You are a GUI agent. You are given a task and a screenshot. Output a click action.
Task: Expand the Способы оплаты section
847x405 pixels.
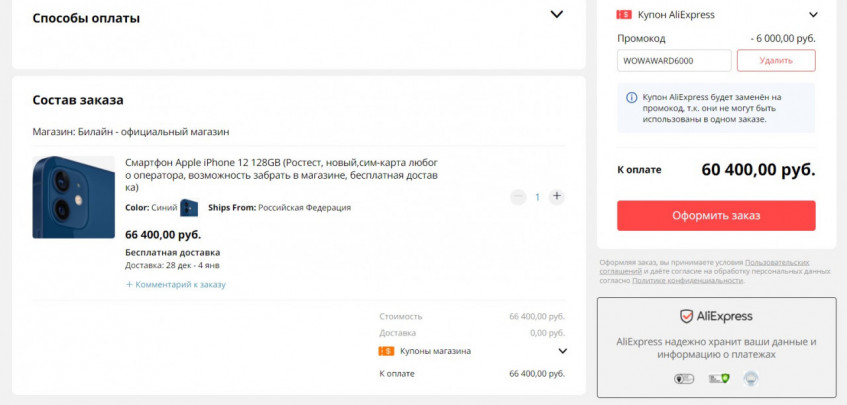[557, 15]
